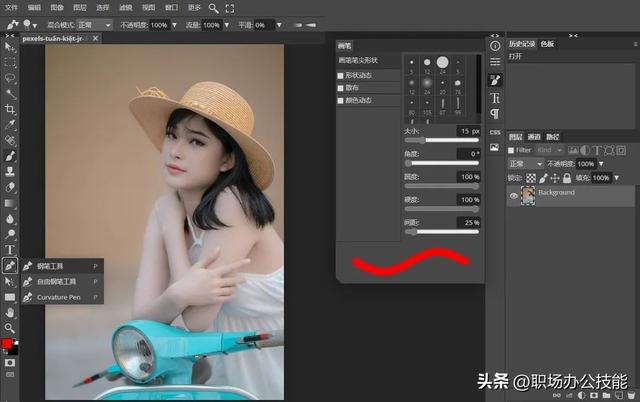Select the Type tool in the toolbar
The image size is (640, 402).
(x=10, y=250)
